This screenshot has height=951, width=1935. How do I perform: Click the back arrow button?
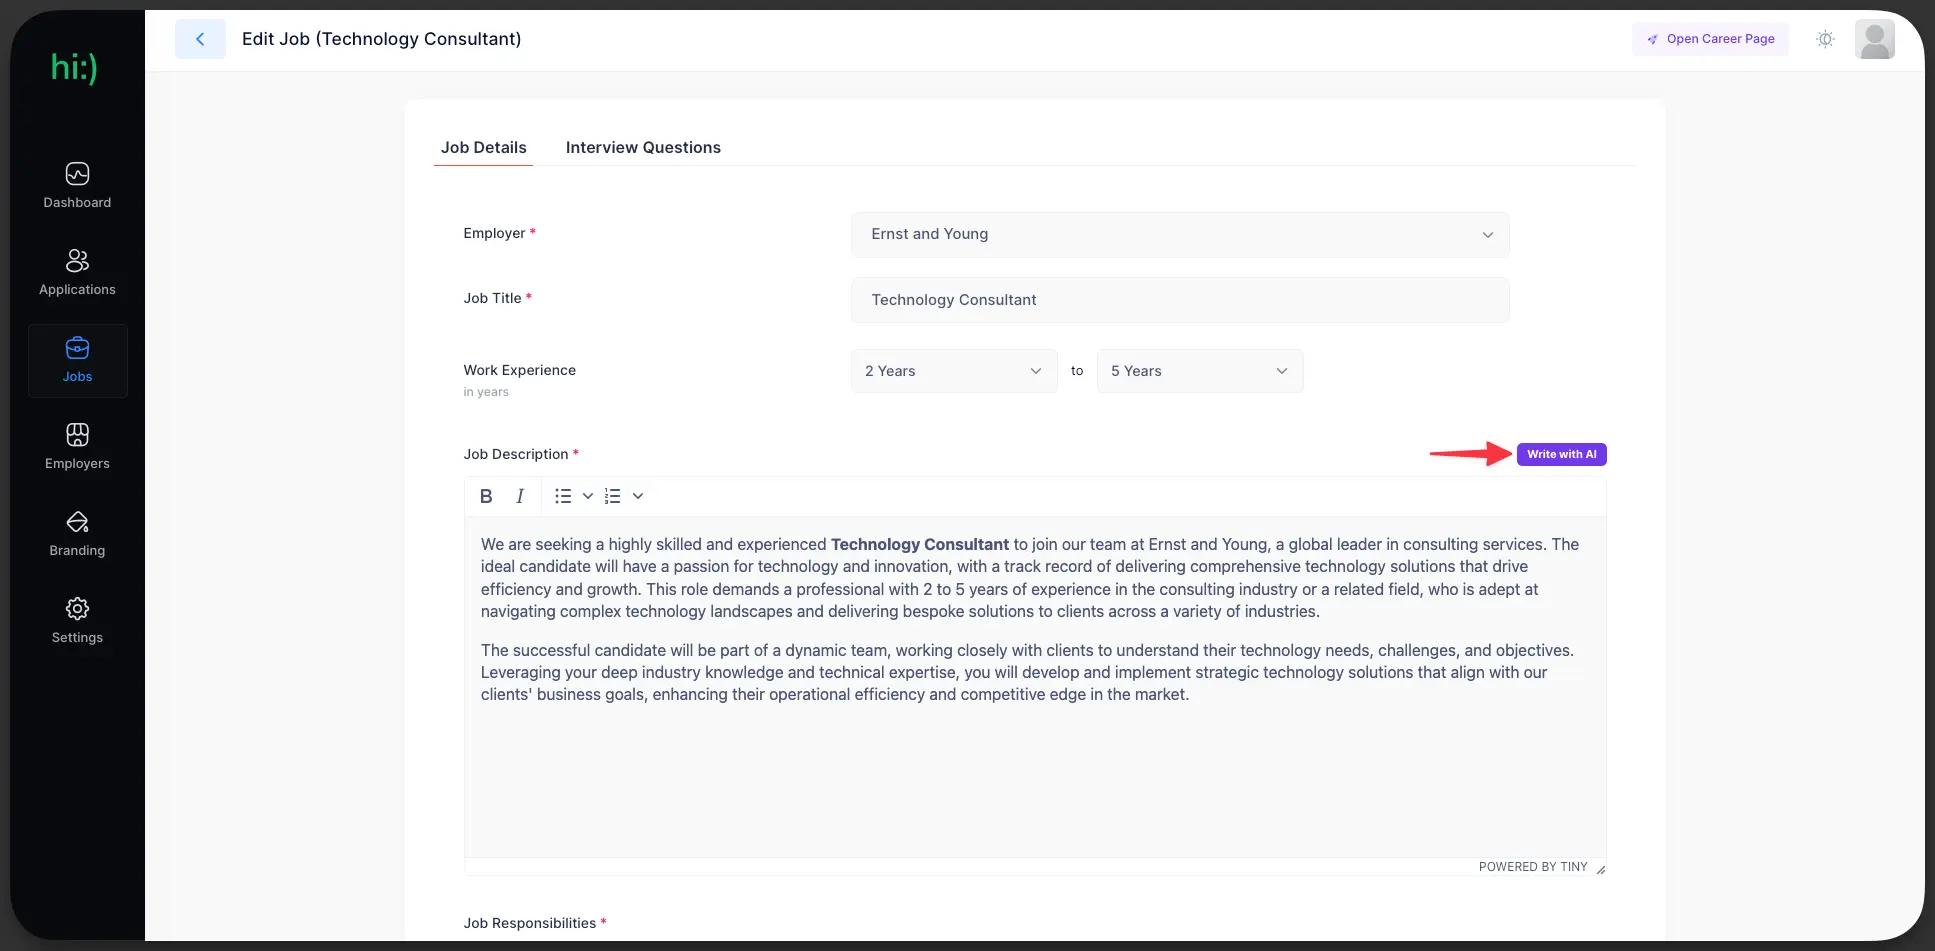(x=200, y=39)
